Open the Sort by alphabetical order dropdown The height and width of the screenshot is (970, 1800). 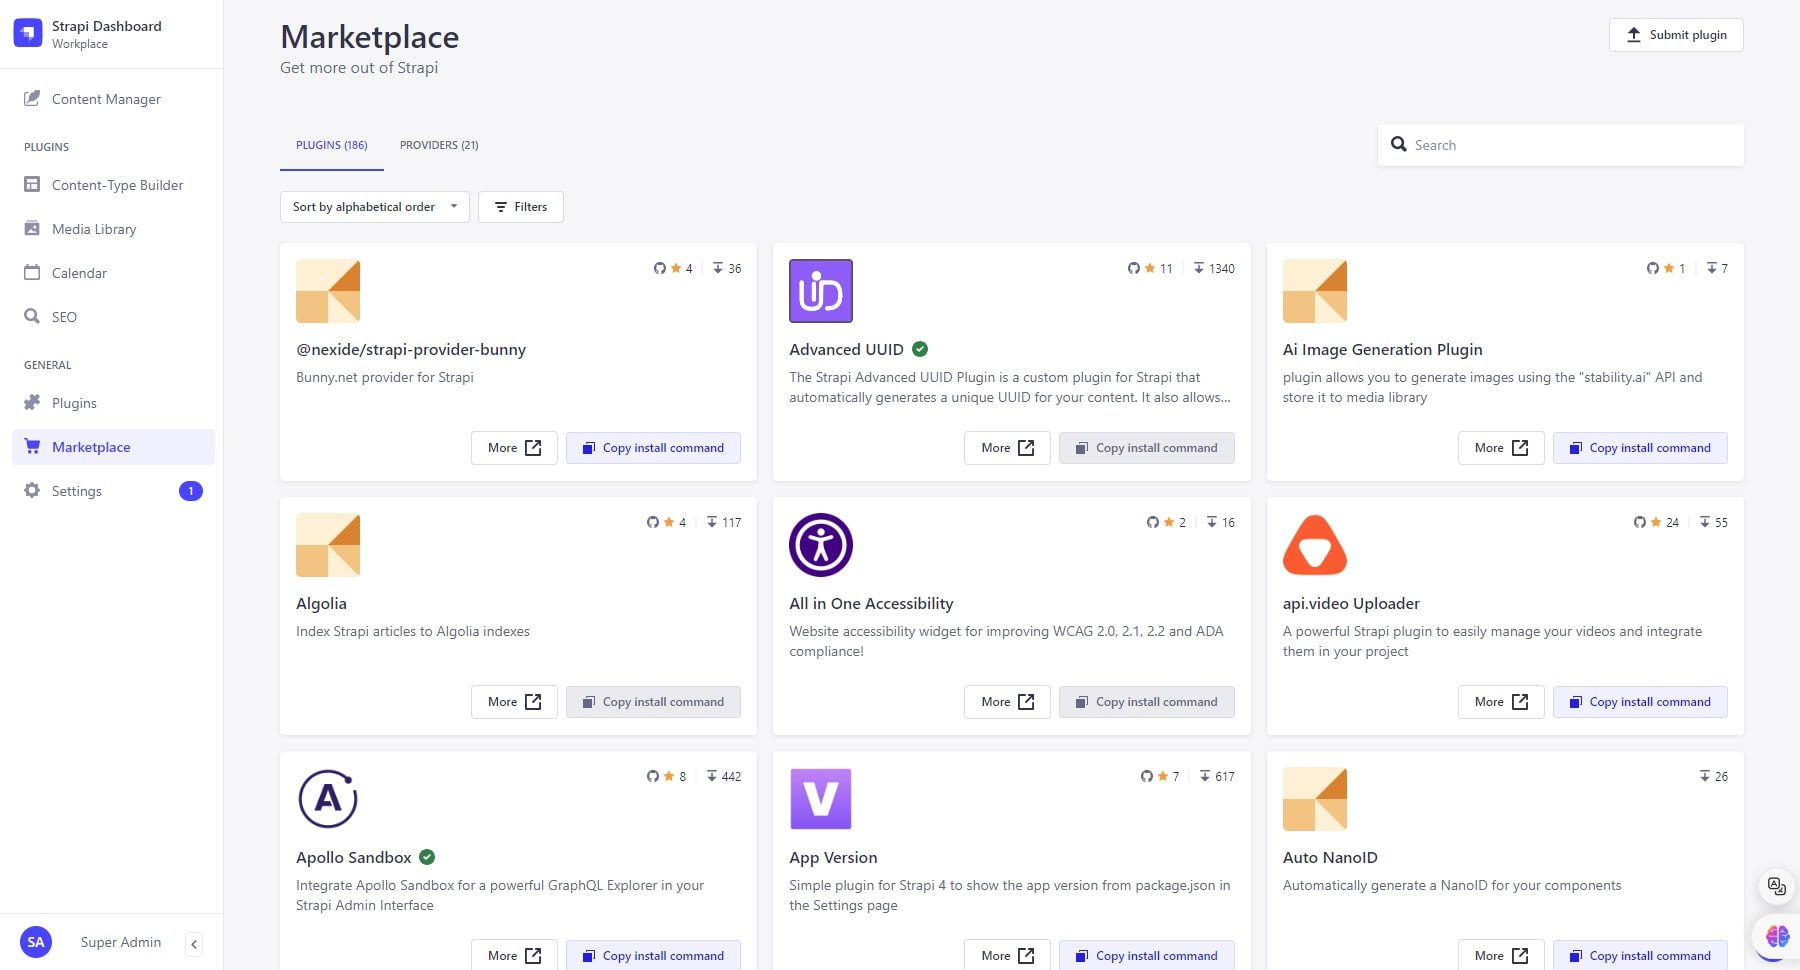tap(374, 207)
